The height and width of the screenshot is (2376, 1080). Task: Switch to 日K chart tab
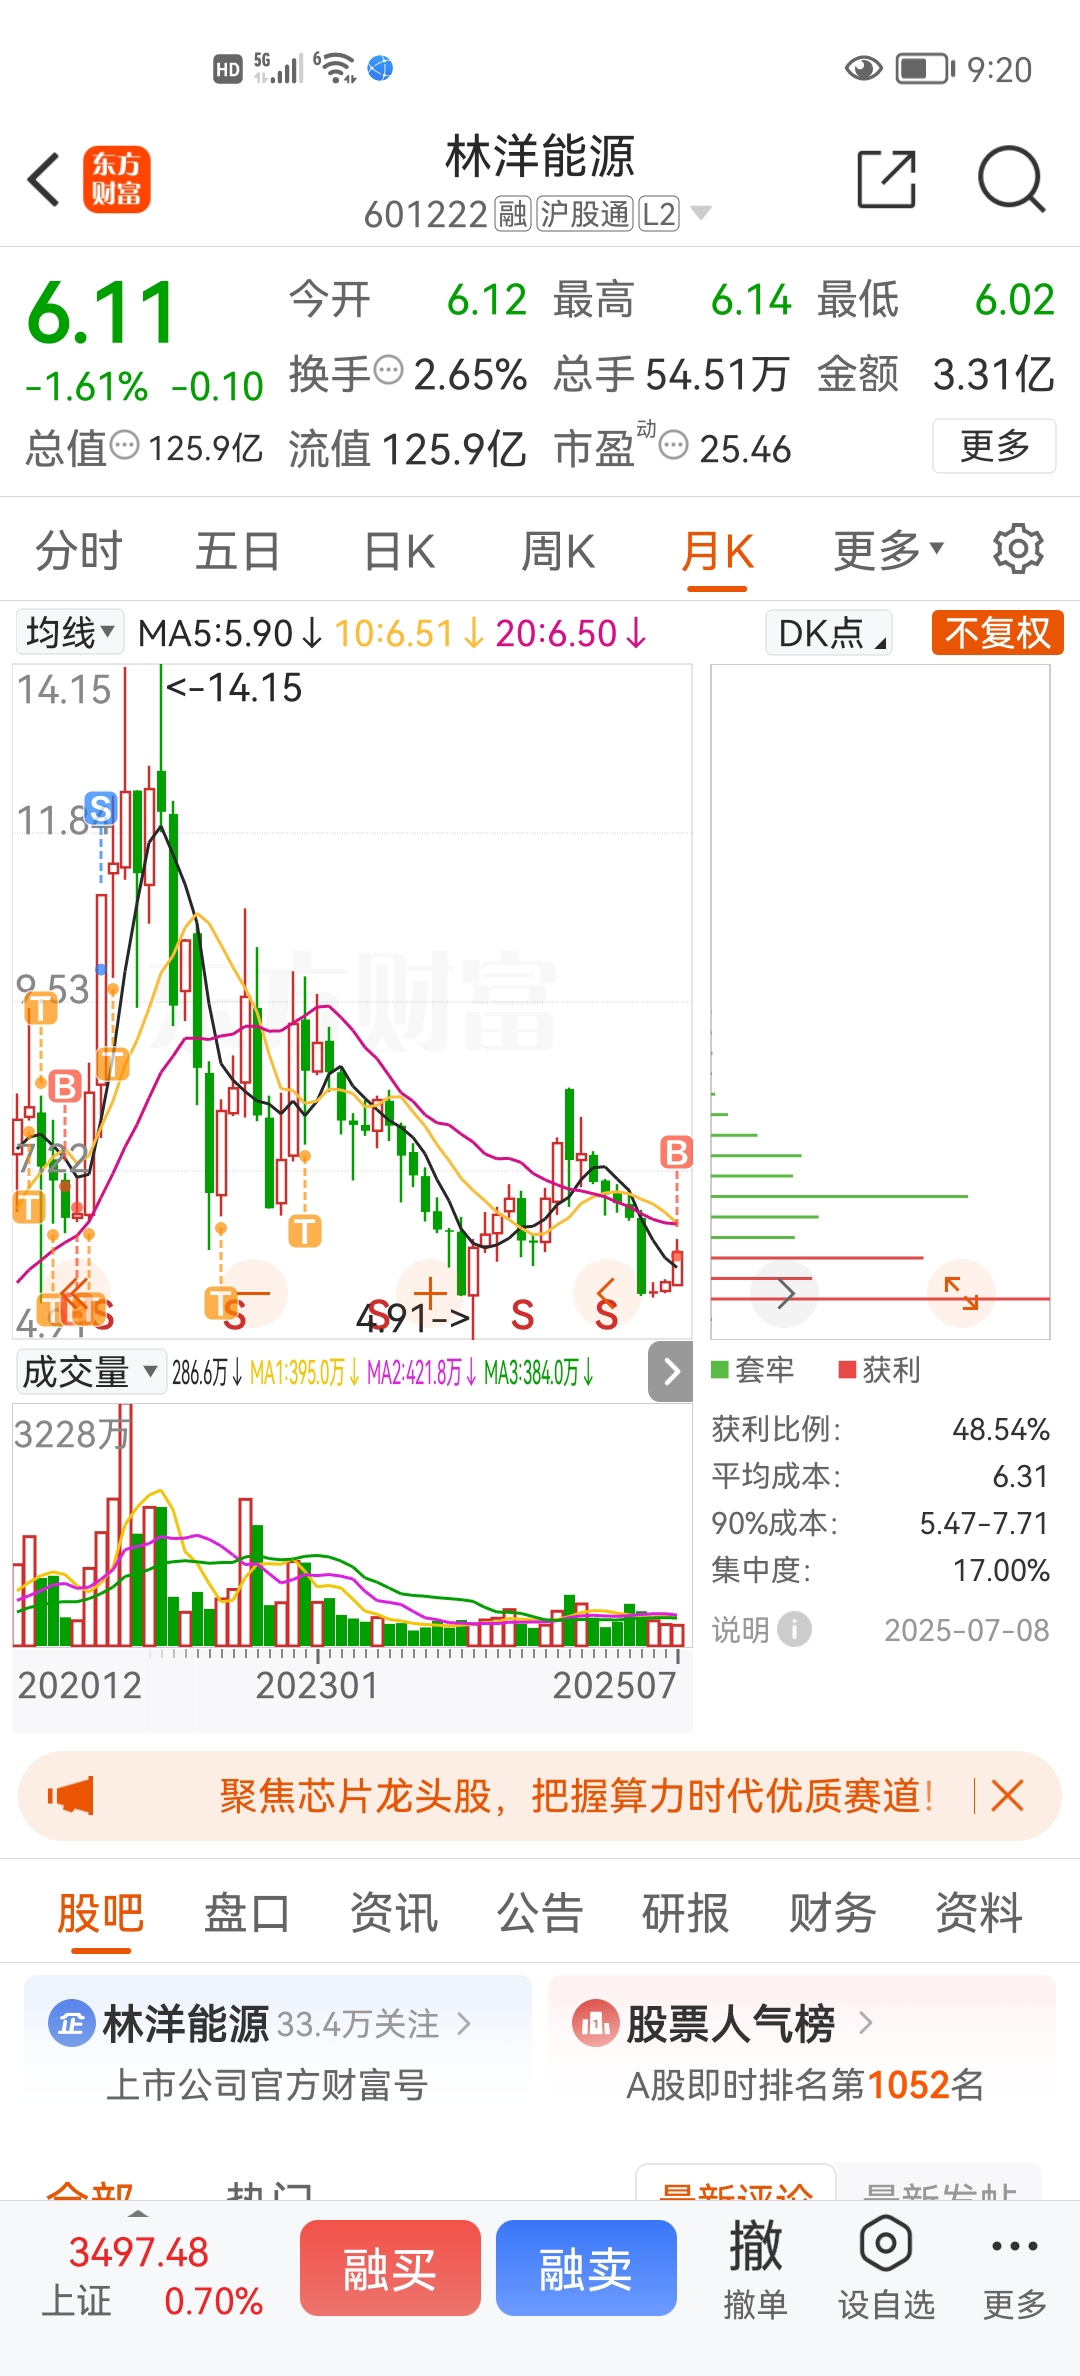tap(399, 551)
